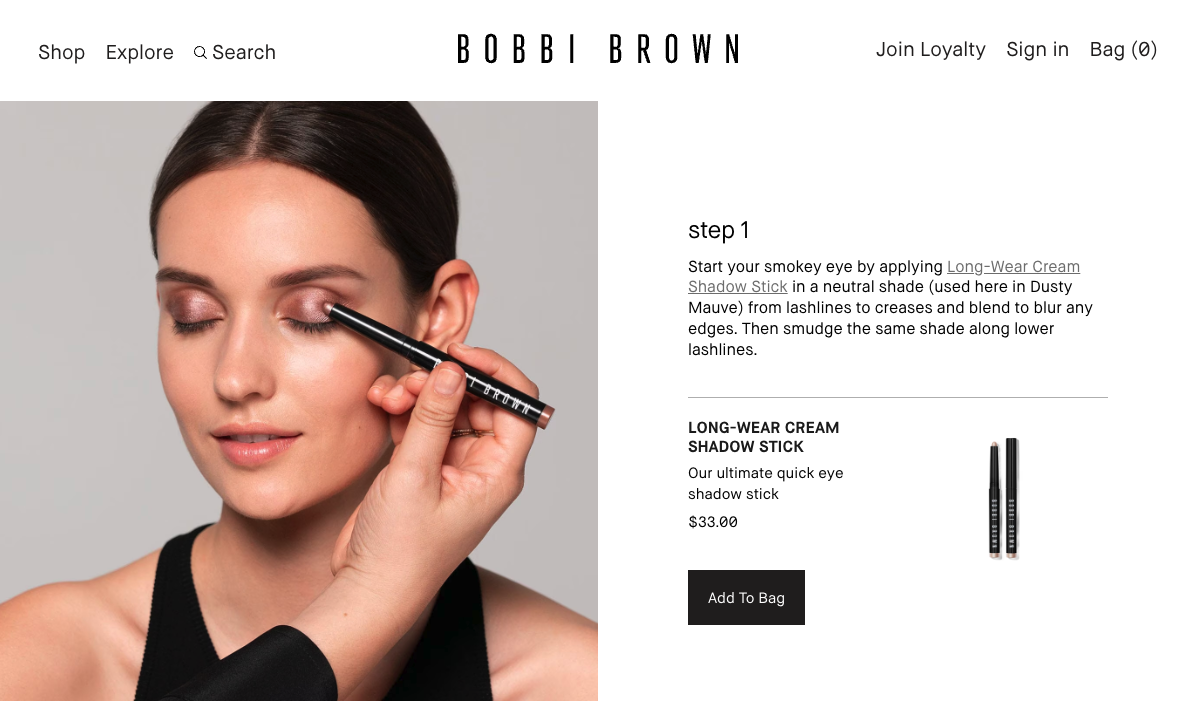This screenshot has height=702, width=1197.
Task: Click the divider line above product
Action: [x=898, y=398]
